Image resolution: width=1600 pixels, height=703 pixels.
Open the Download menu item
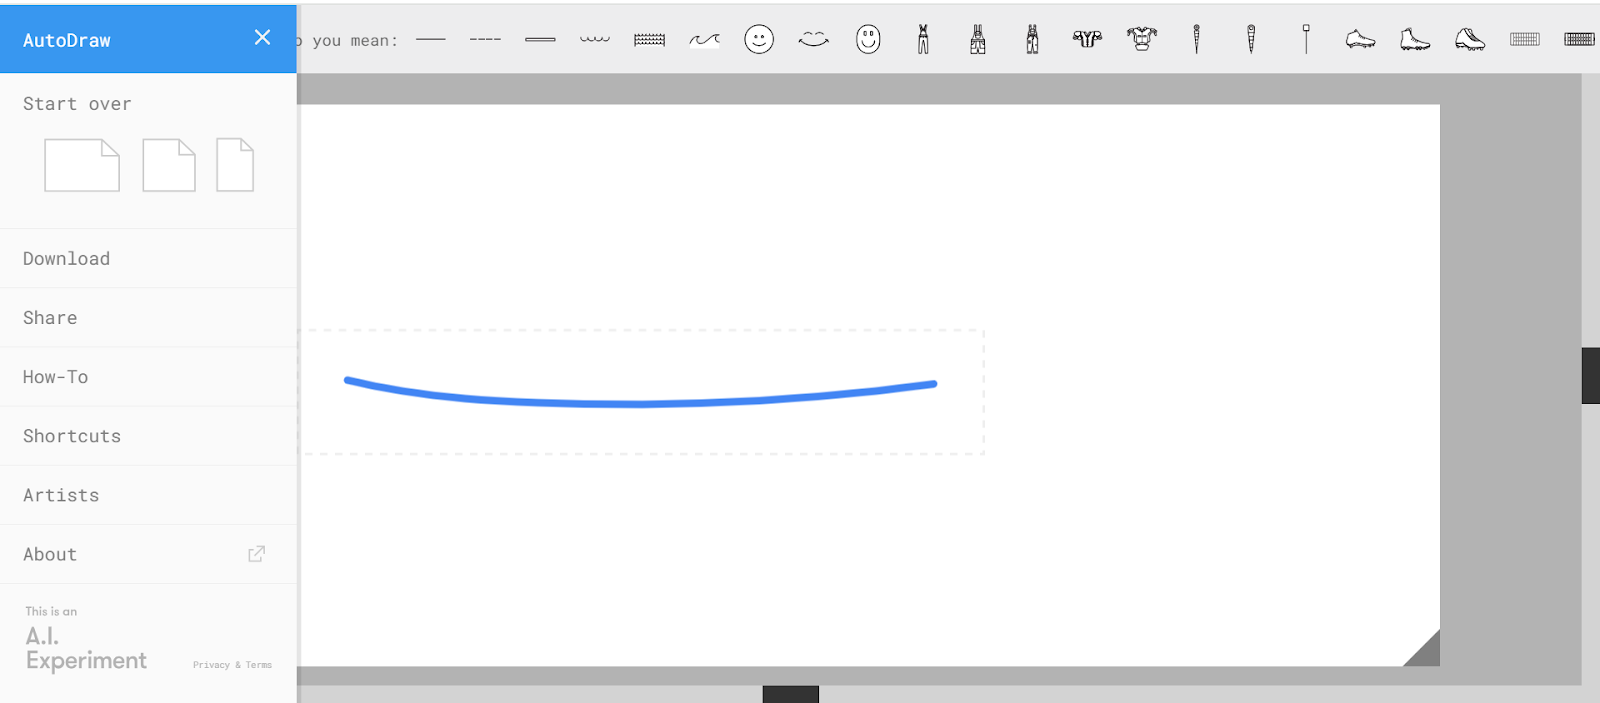click(x=67, y=259)
